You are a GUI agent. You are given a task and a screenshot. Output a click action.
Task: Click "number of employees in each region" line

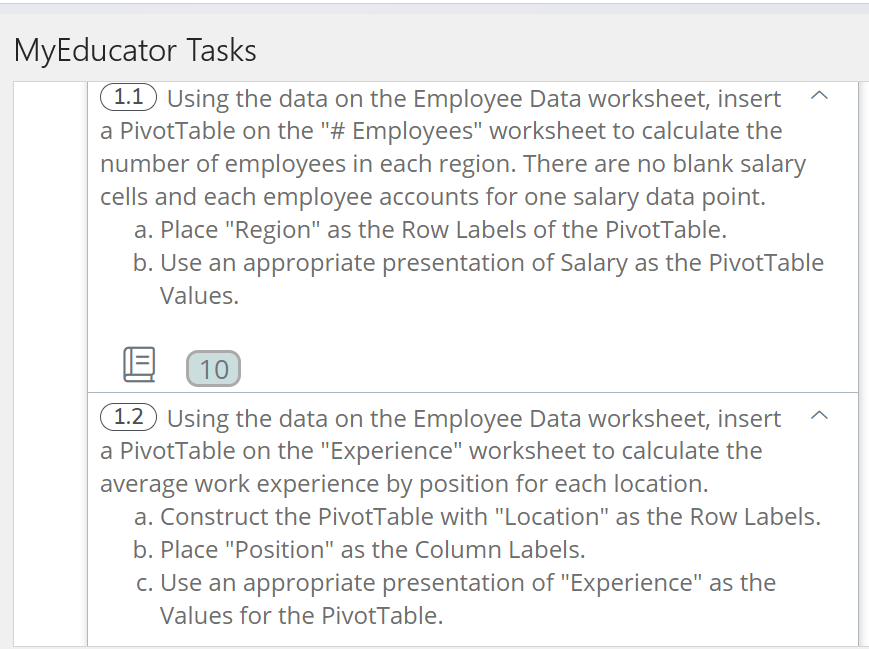[453, 164]
